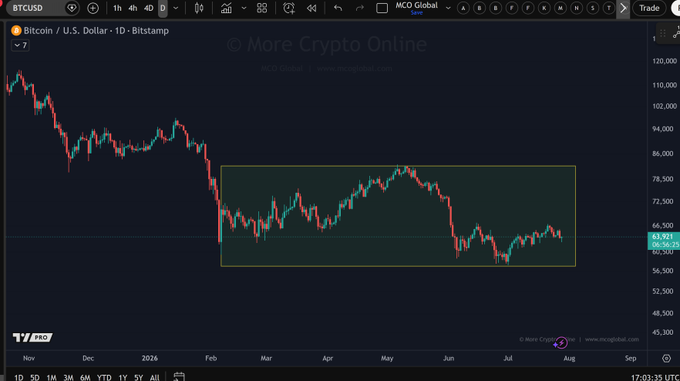Click the N quick-access circle button

[576, 8]
